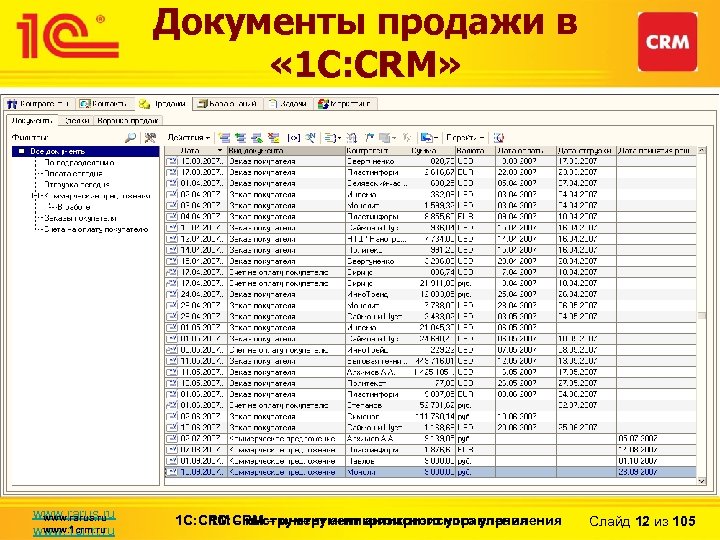Select the Документы sub-tab
720x540 pixels.
pyautogui.click(x=32, y=121)
